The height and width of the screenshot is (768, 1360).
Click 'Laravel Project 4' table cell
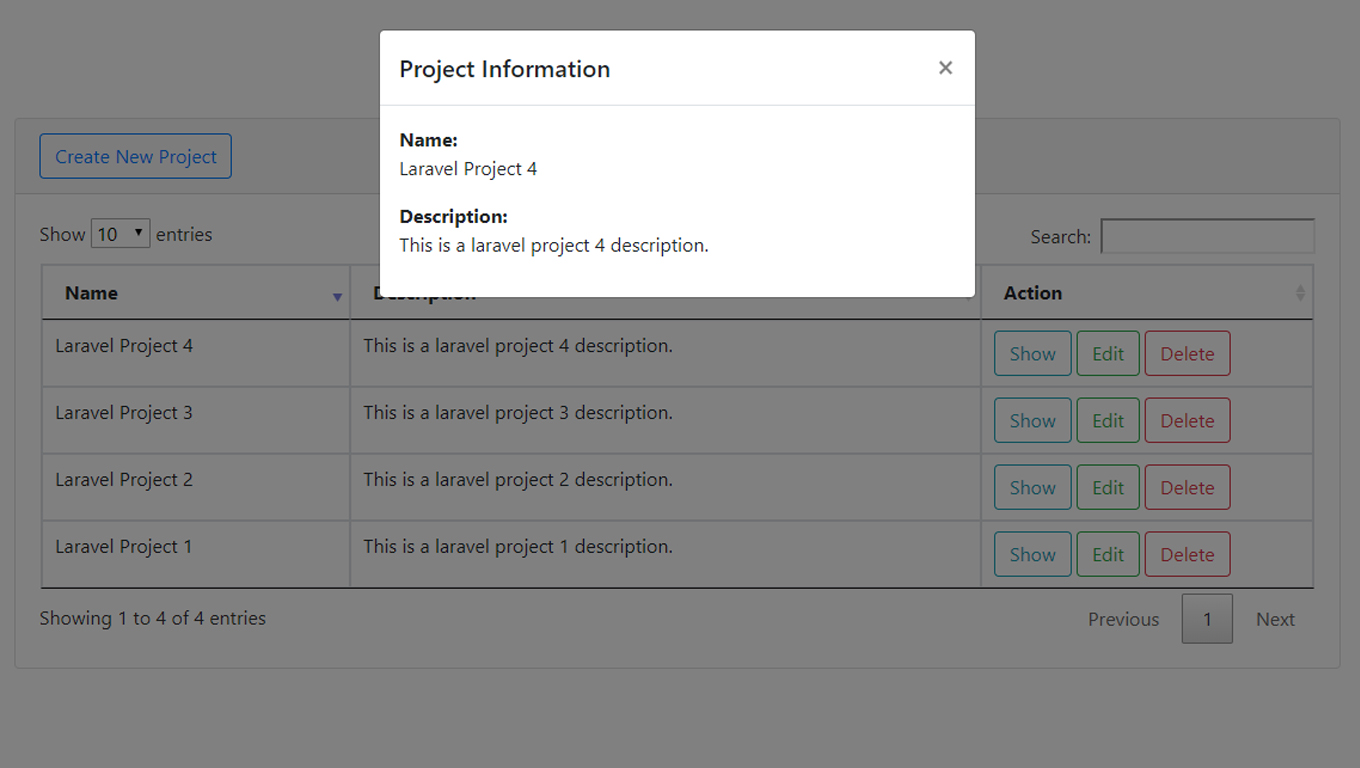(196, 354)
